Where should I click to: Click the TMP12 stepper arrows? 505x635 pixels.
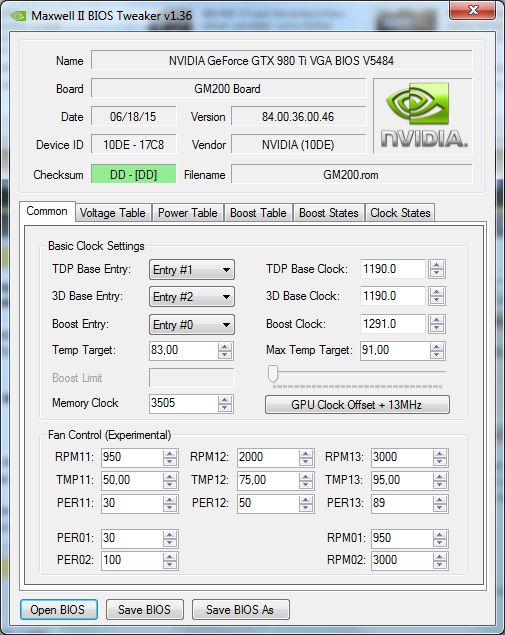coord(306,481)
